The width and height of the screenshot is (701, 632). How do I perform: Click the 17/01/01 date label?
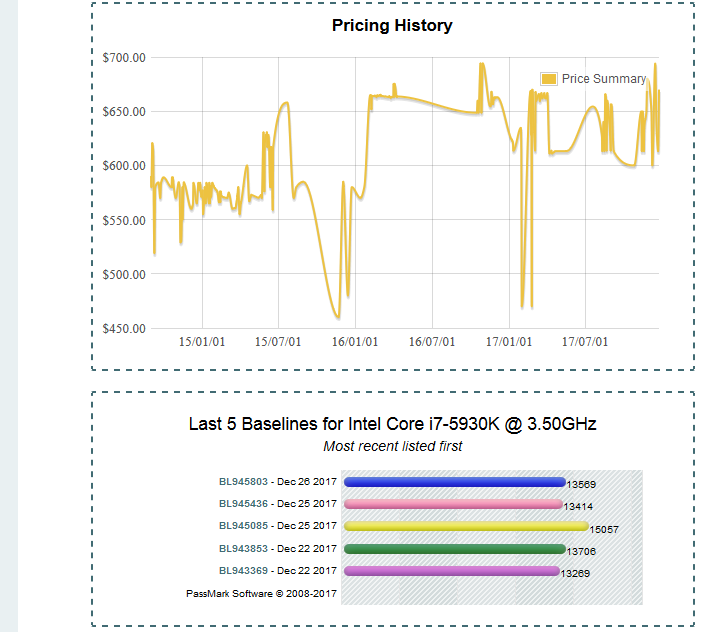tap(509, 342)
